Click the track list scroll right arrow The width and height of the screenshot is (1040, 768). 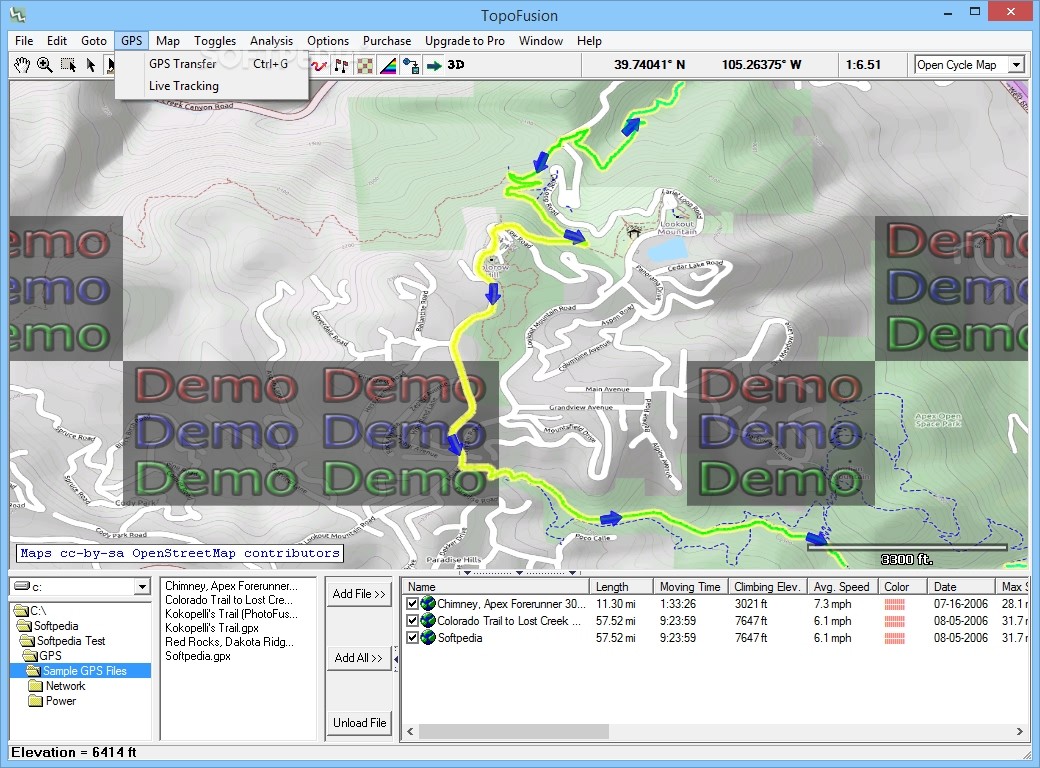click(1019, 732)
